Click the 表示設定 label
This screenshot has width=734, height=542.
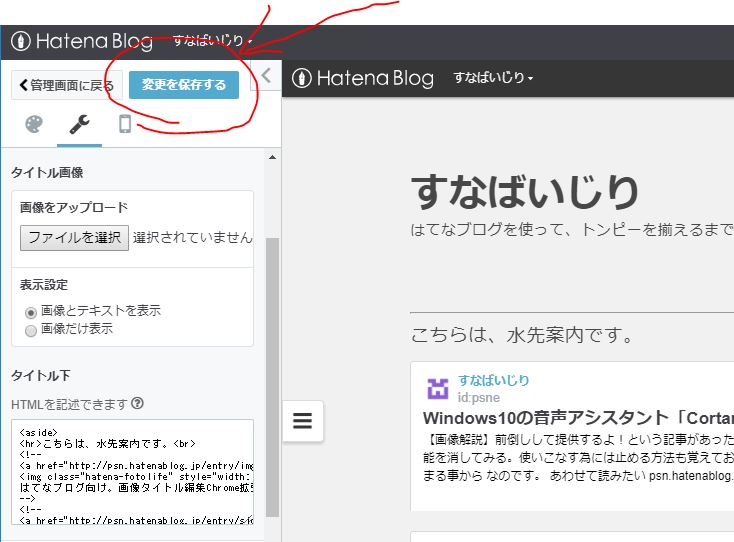pos(44,285)
